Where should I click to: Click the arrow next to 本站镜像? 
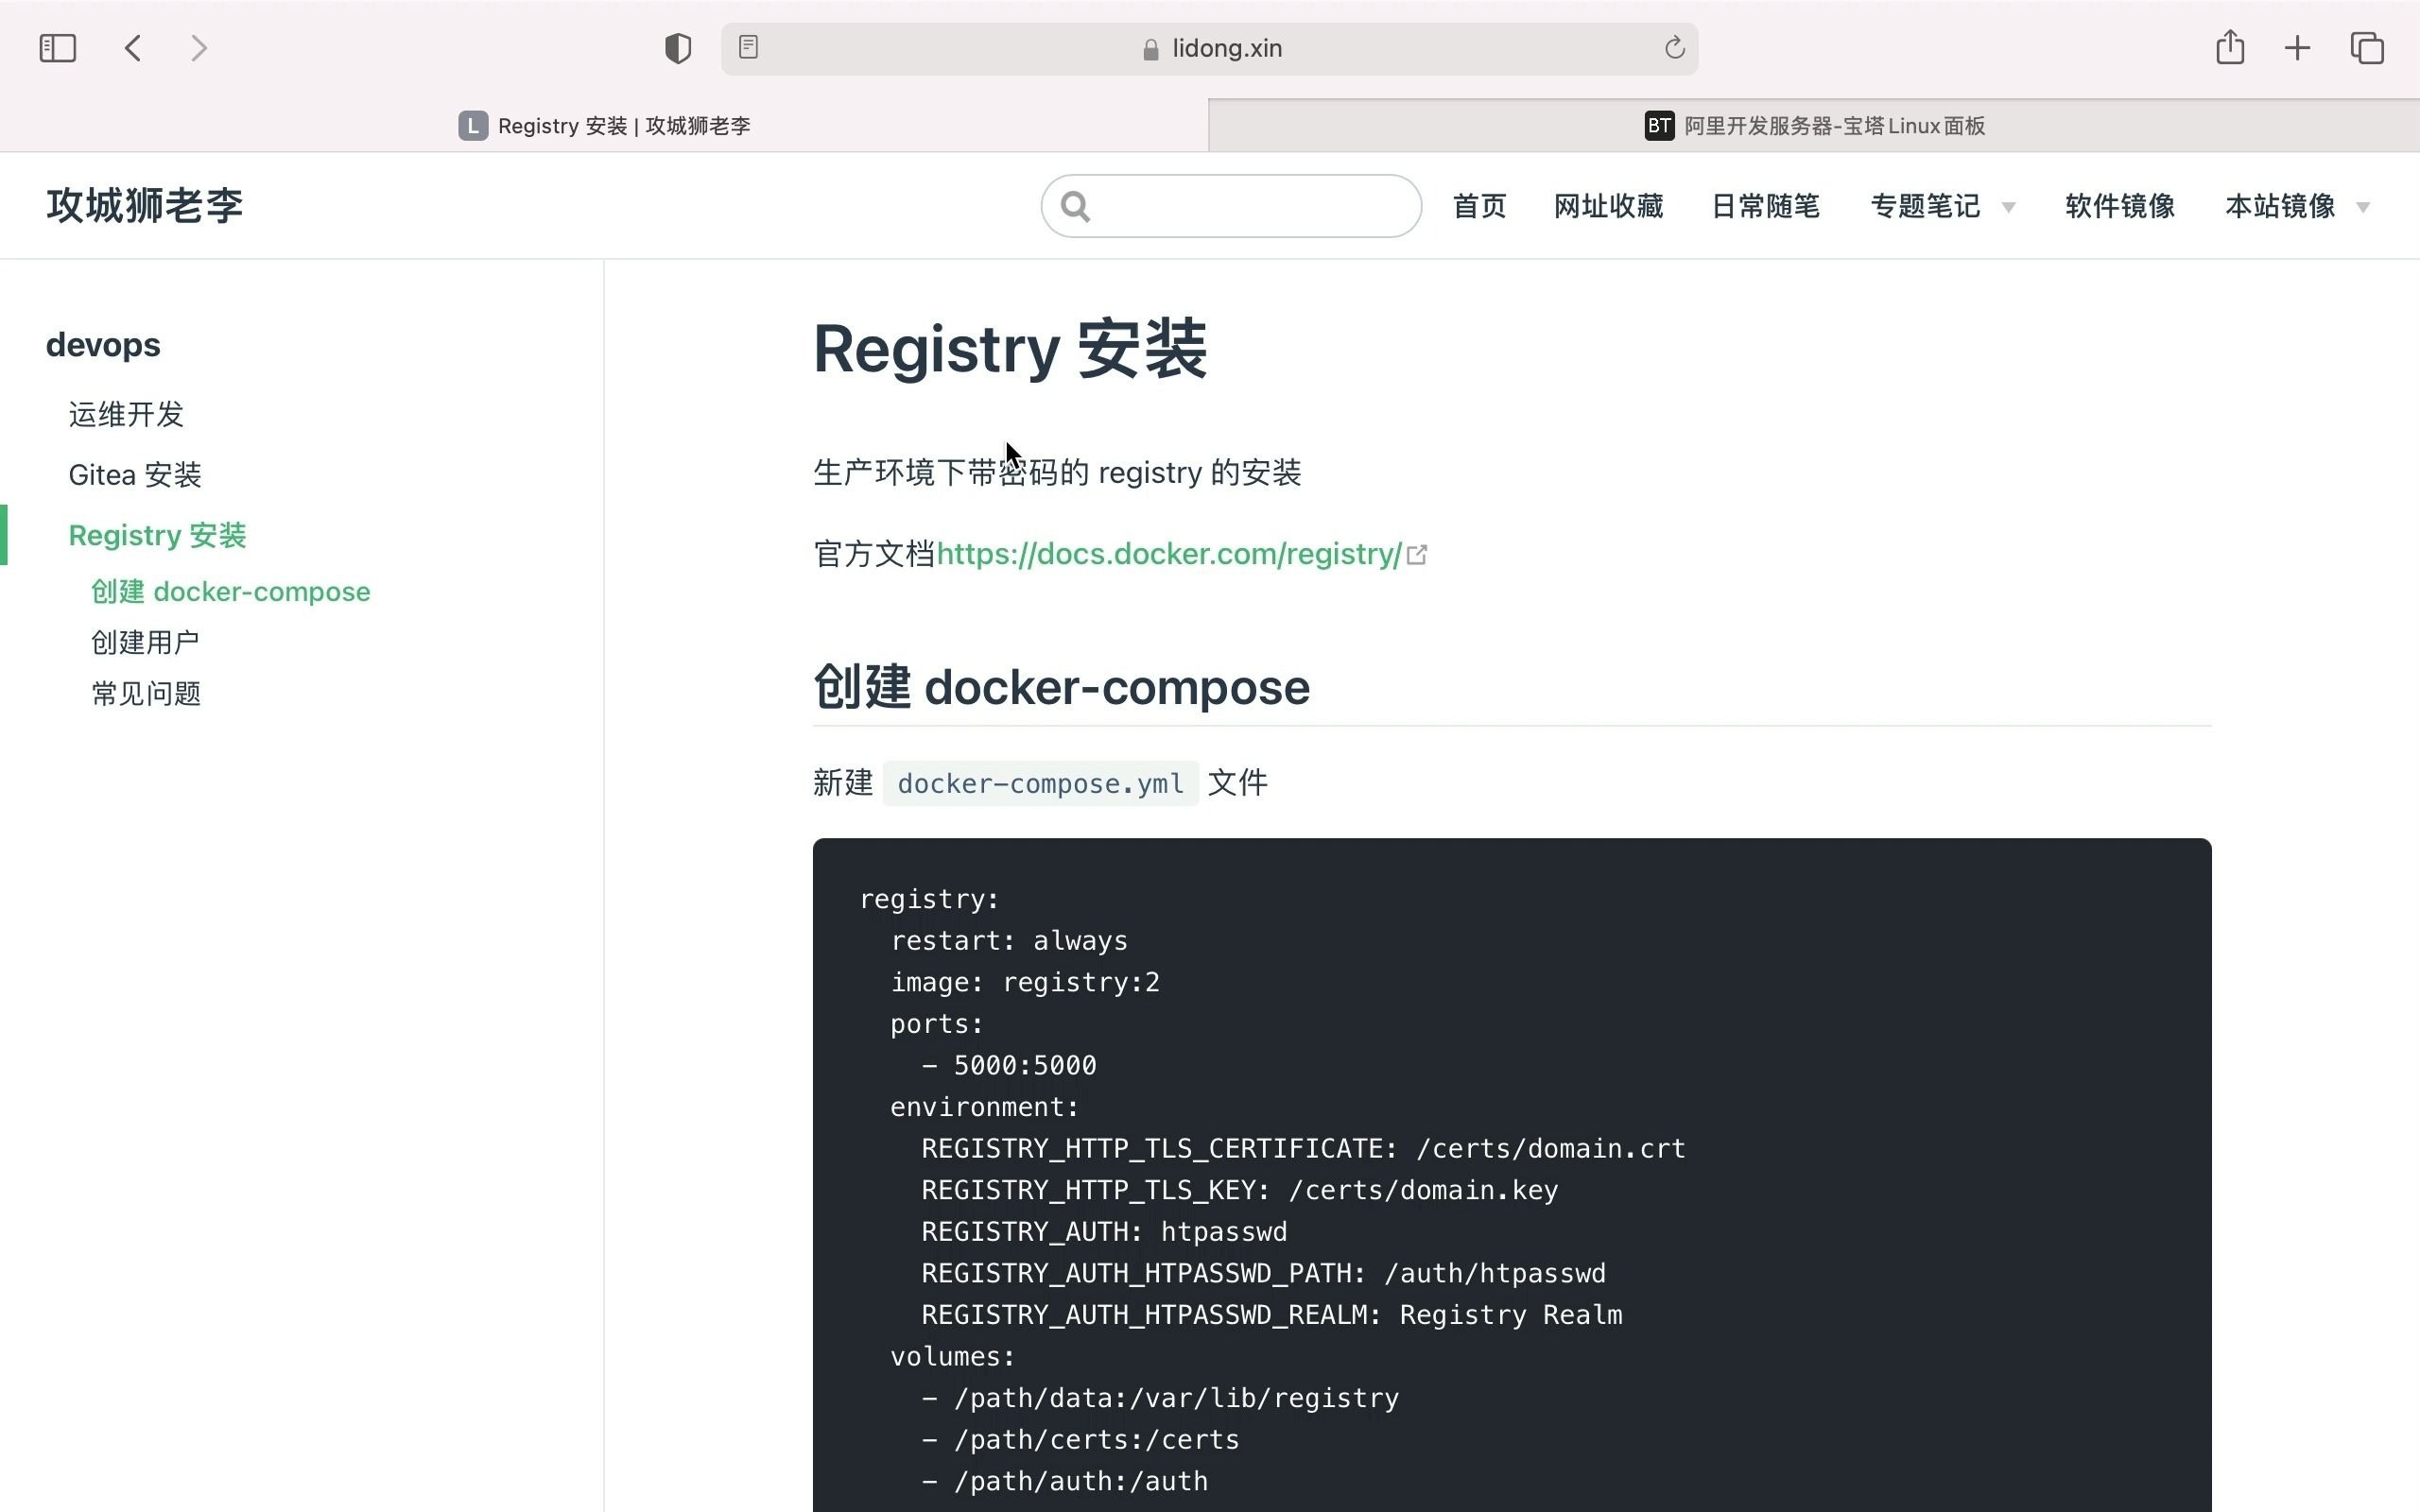click(2363, 208)
